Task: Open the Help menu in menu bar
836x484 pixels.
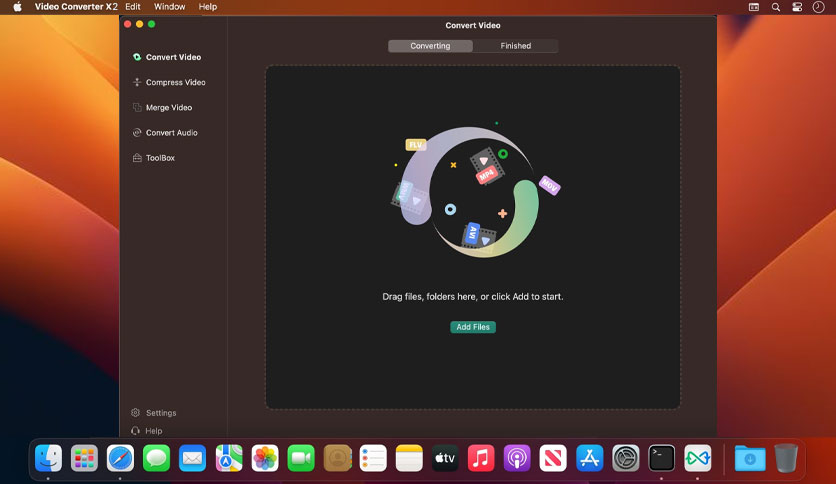Action: coord(207,7)
